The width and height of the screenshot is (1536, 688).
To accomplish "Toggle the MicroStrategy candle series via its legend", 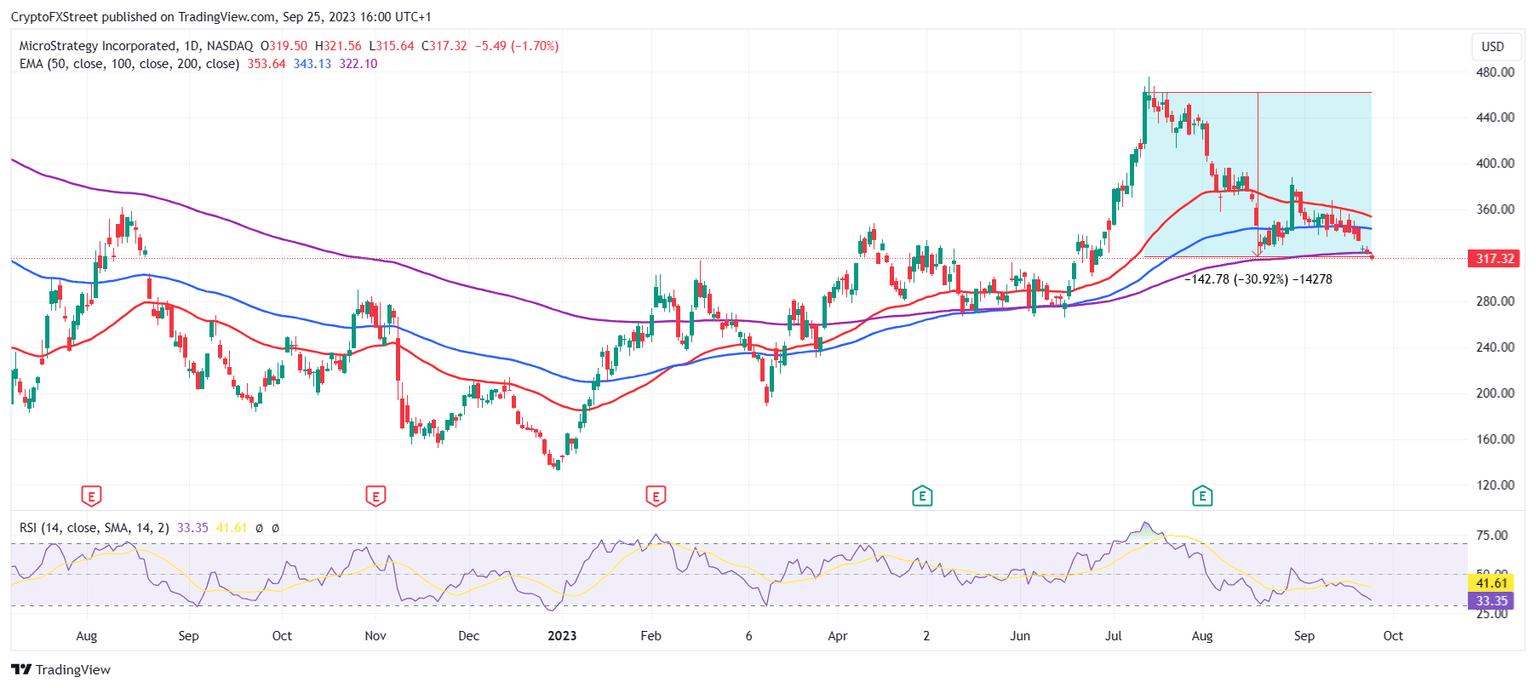I will (x=100, y=45).
